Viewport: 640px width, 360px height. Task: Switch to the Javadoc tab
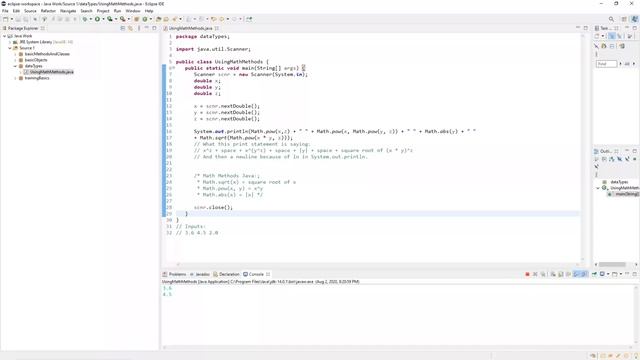click(200, 274)
